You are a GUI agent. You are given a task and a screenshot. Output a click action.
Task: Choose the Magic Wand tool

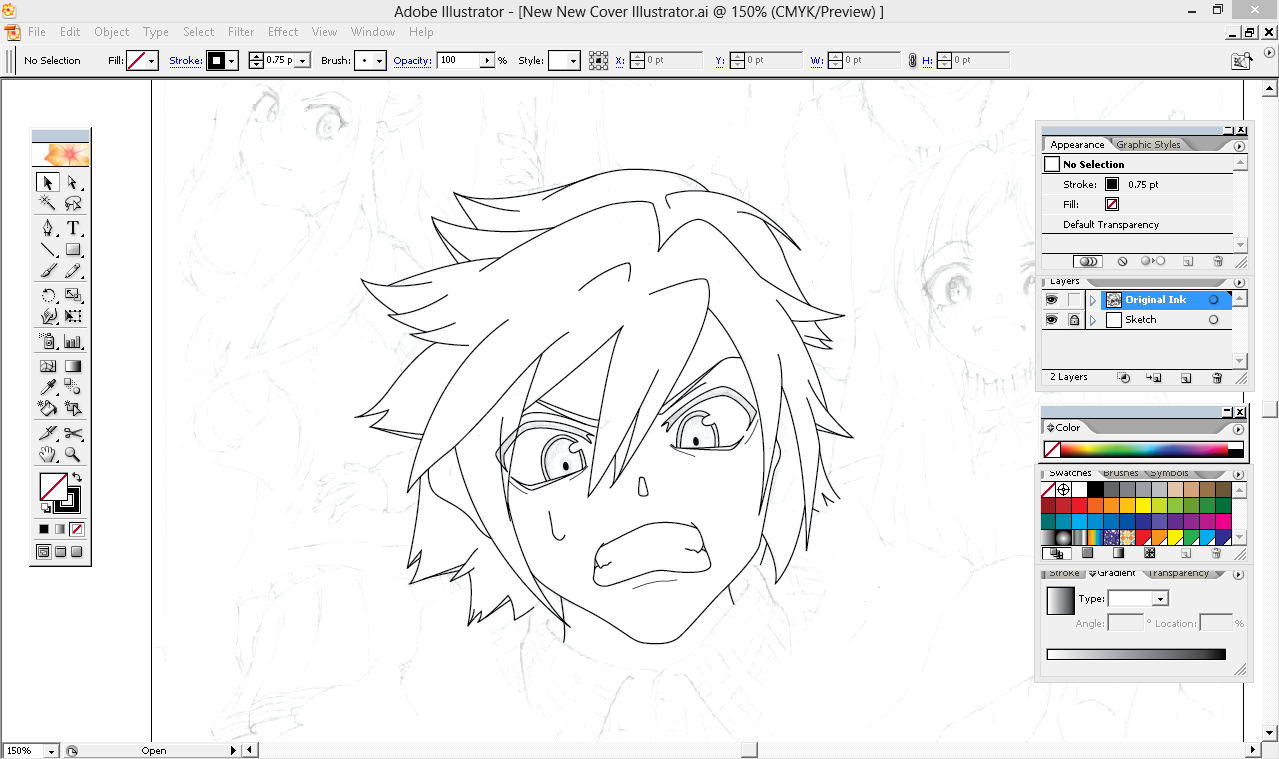(x=47, y=204)
